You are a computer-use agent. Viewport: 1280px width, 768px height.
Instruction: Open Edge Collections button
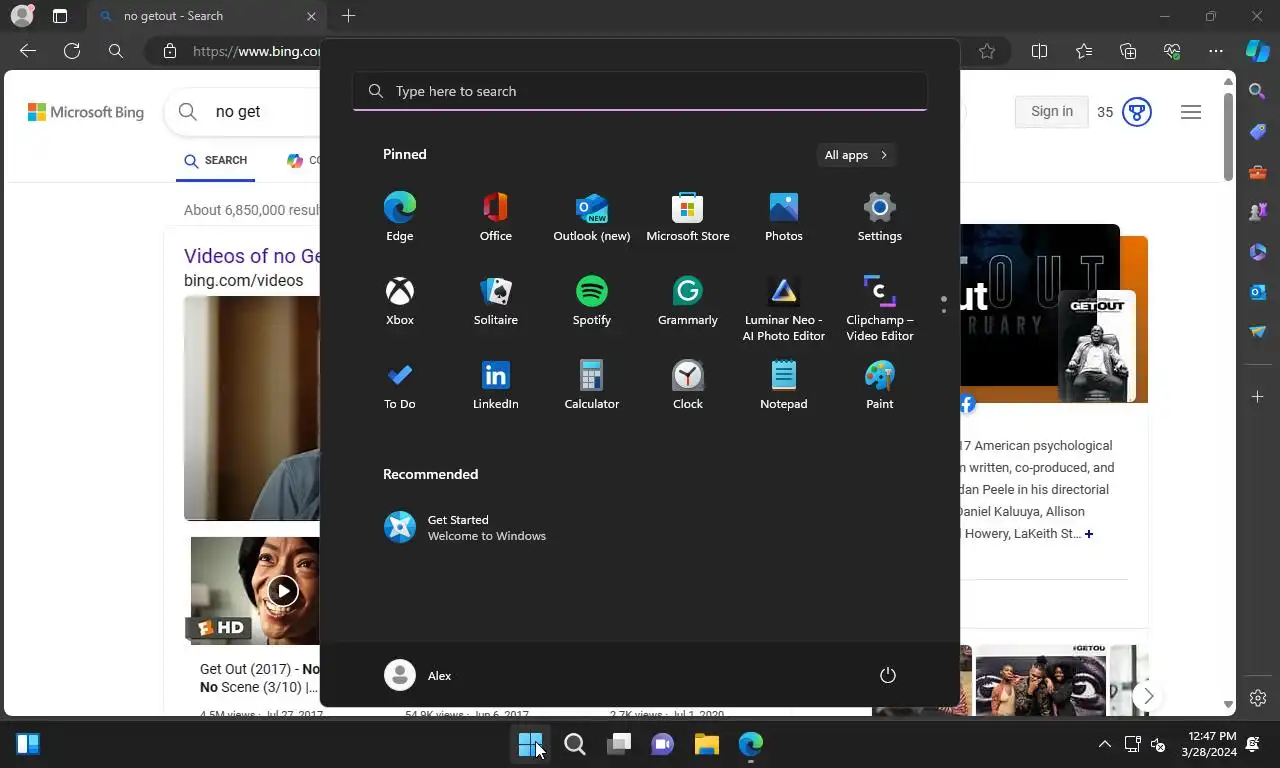(x=1128, y=51)
